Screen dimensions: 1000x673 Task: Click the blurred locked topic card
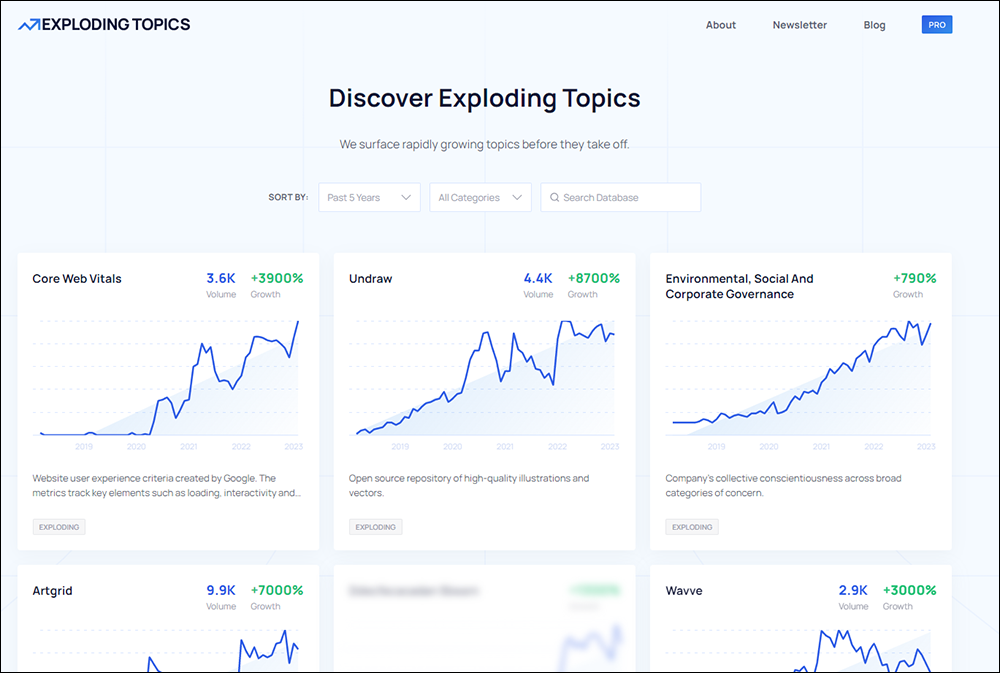(x=485, y=618)
